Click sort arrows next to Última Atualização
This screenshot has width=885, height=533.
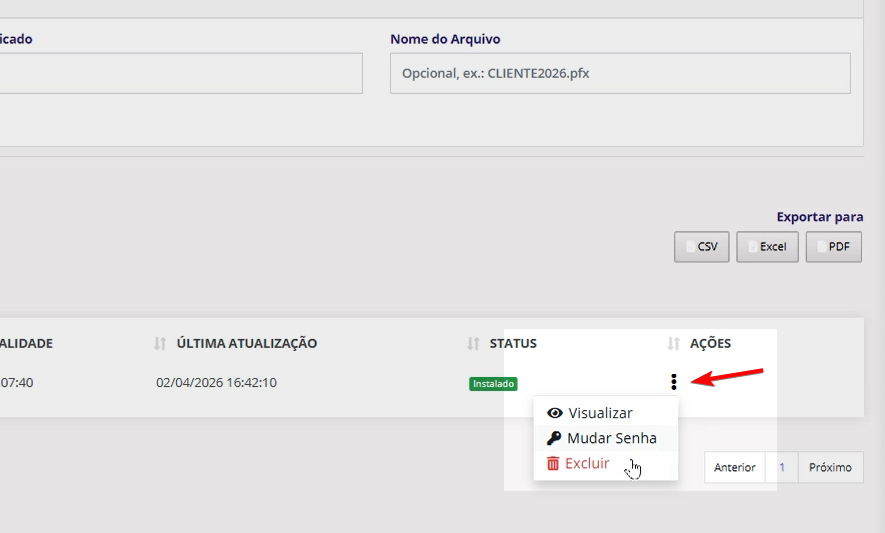(160, 343)
